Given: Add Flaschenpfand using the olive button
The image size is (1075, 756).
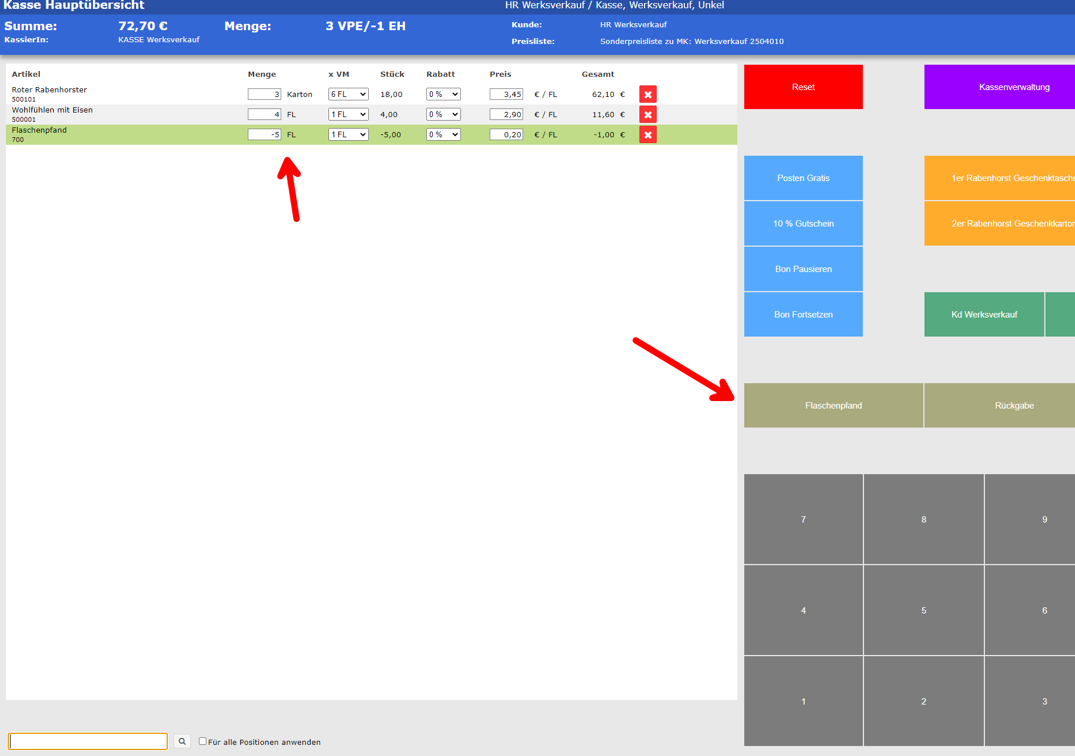Looking at the screenshot, I should pos(833,405).
